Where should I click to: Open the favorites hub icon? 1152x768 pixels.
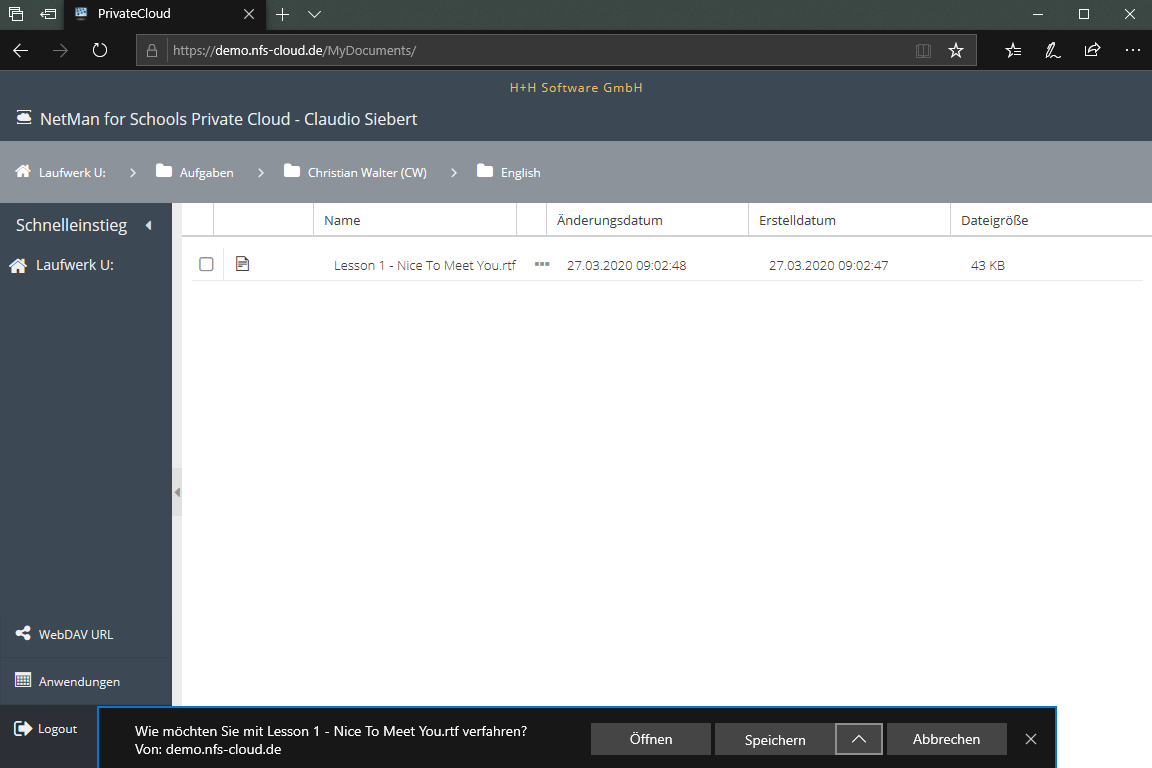pyautogui.click(x=1013, y=51)
